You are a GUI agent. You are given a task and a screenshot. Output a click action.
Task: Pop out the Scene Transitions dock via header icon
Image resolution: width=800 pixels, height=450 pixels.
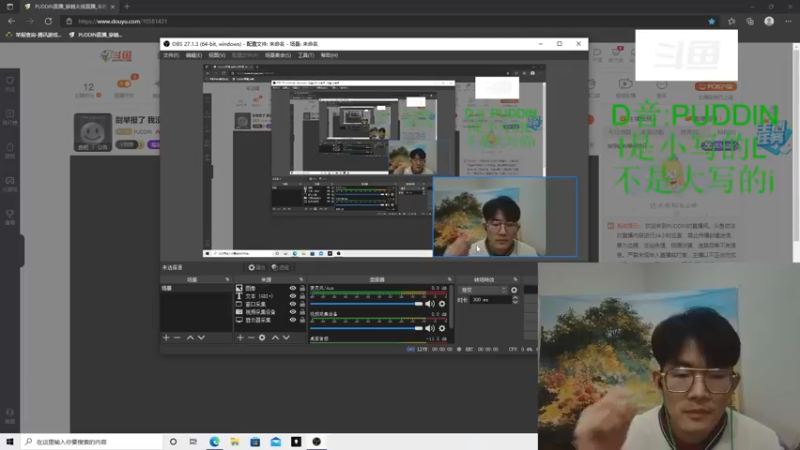tap(515, 280)
